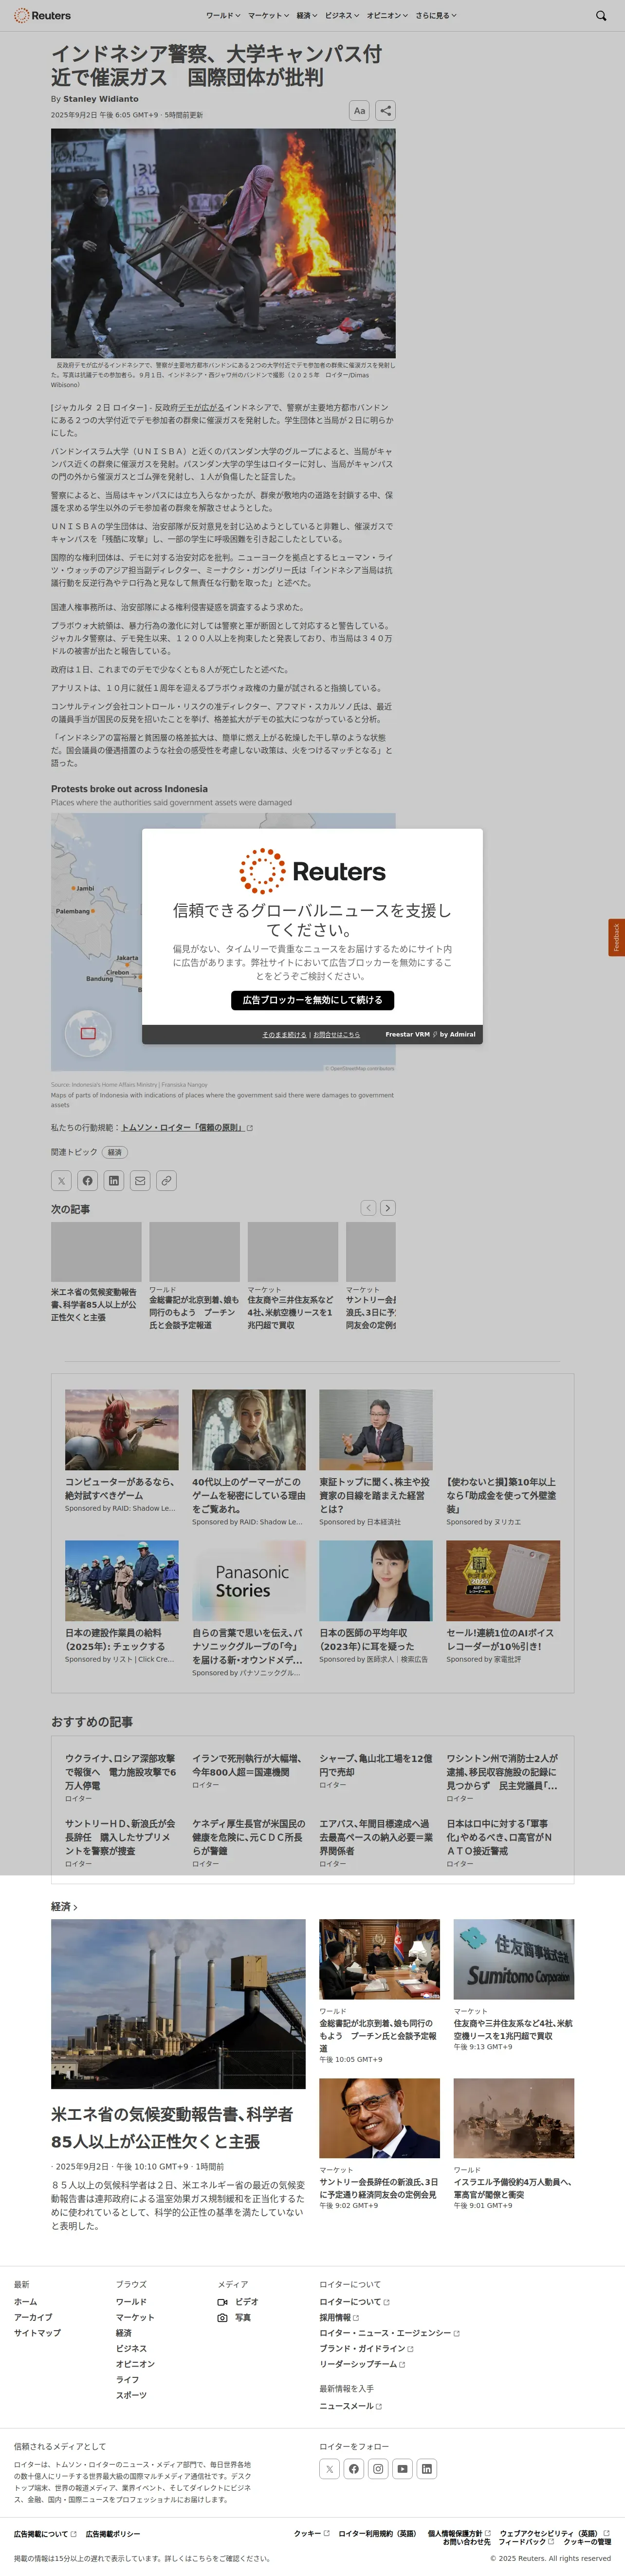Click the そのまま続ける link in the popup
This screenshot has height=2576, width=625.
(284, 1035)
